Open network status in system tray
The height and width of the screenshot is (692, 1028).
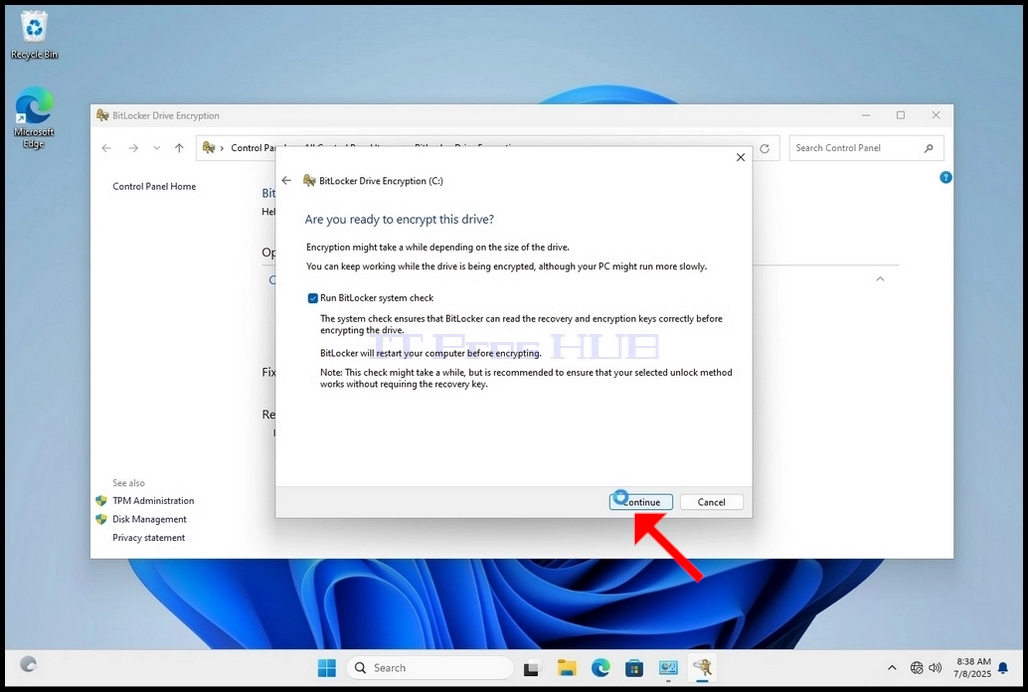click(917, 668)
